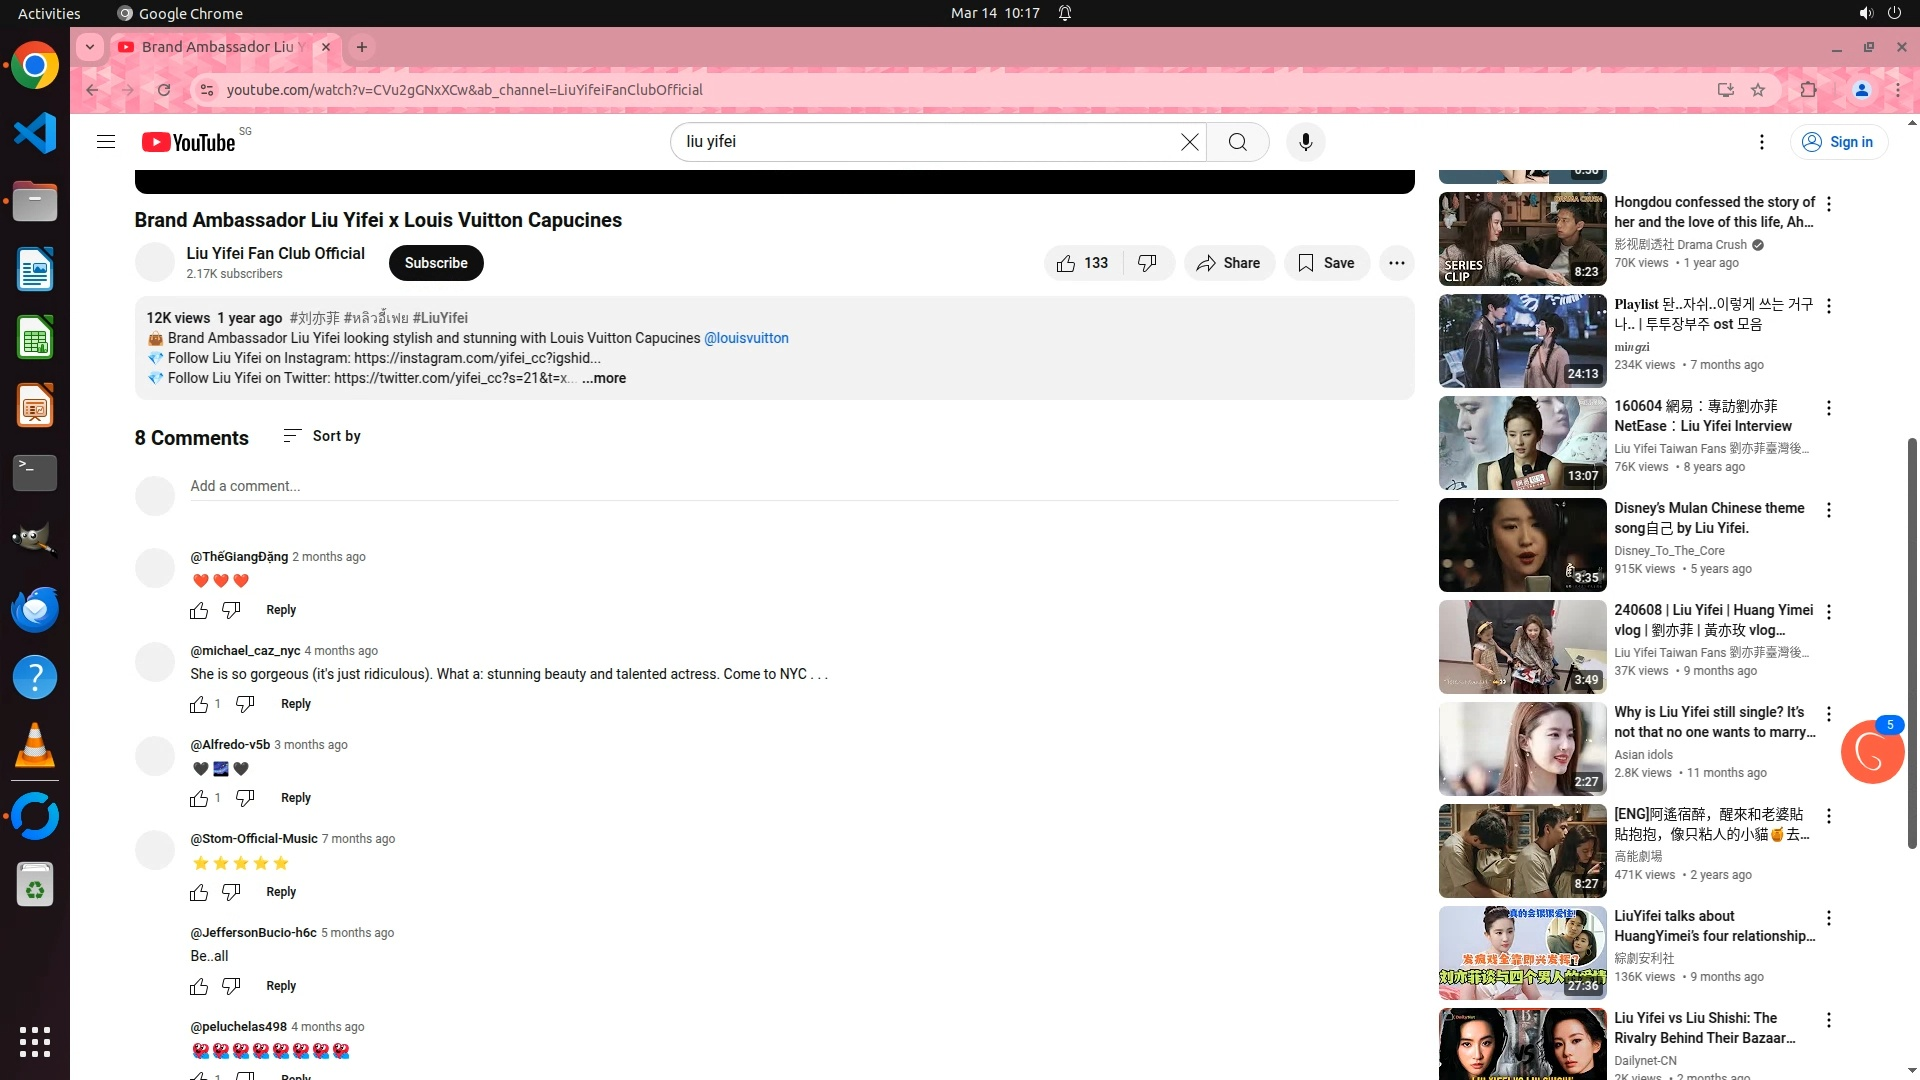Clear the search box with X
Image resolution: width=1920 pixels, height=1080 pixels.
pos(1189,142)
